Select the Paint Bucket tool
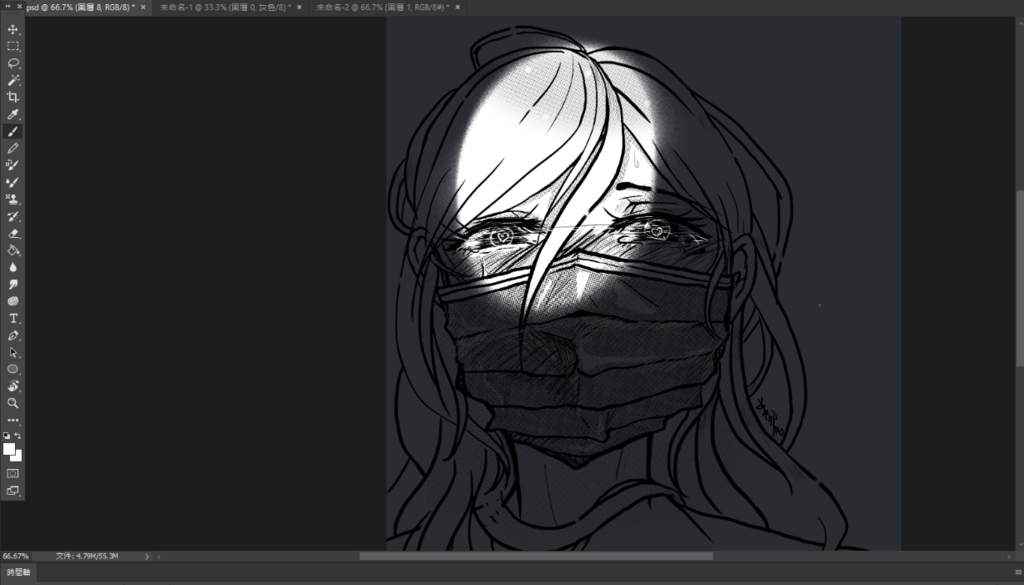 12,250
